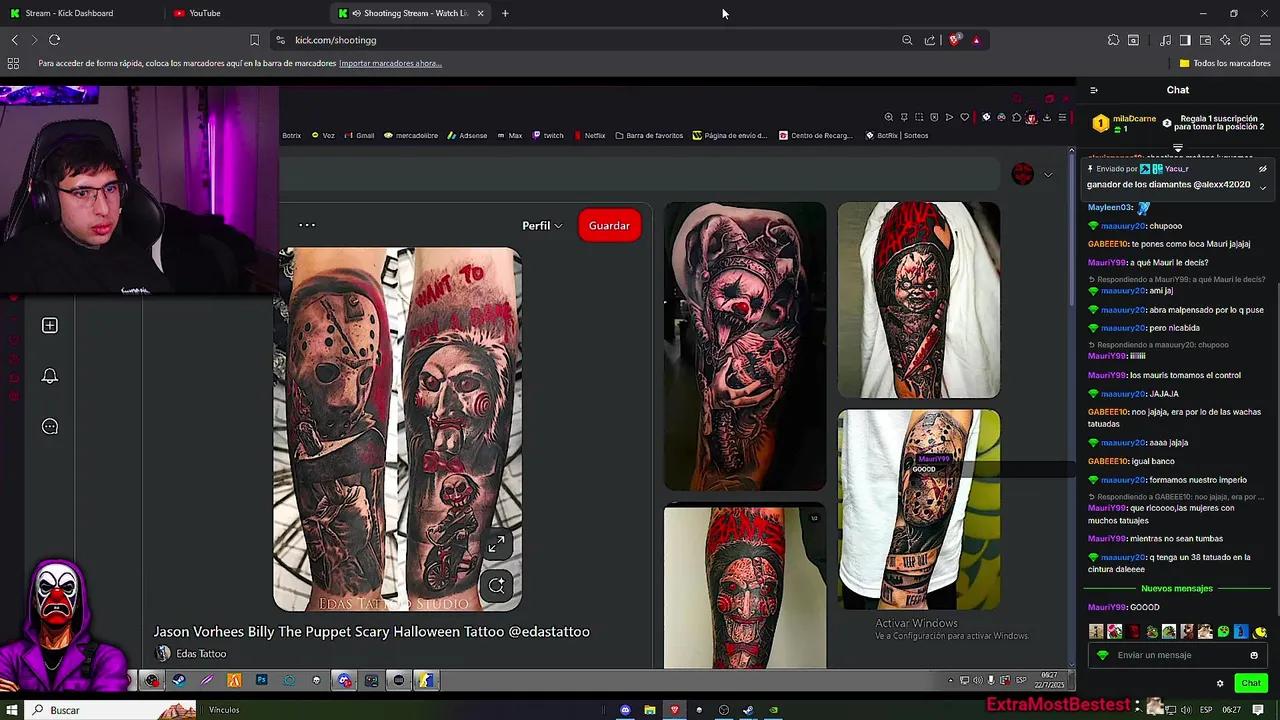Open Pinterest notifications bell icon
The width and height of the screenshot is (1280, 720).
pos(50,376)
